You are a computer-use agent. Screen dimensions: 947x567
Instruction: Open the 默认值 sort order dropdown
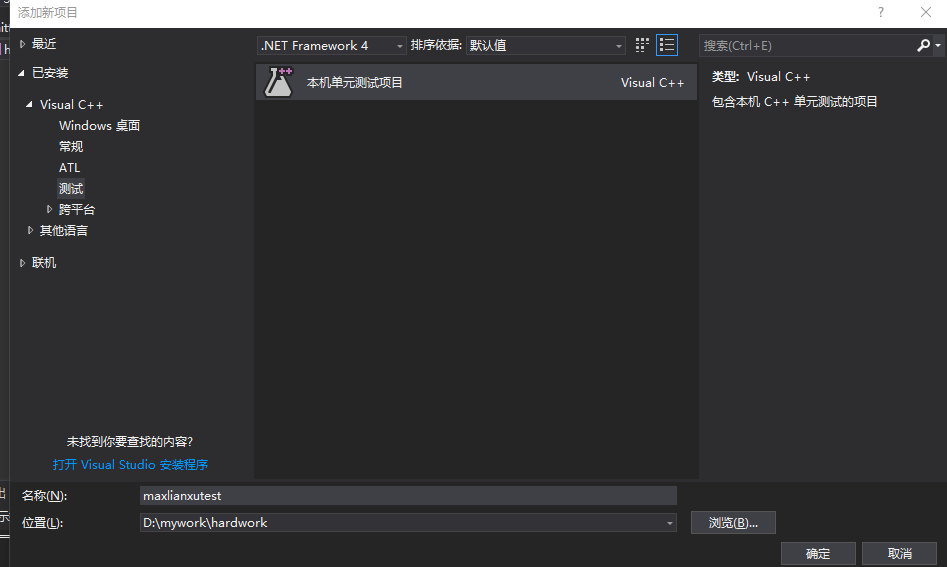pyautogui.click(x=545, y=45)
